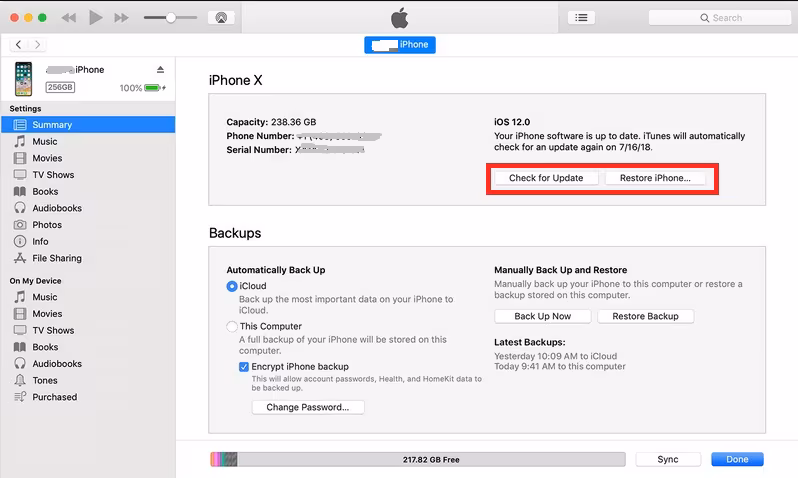Screen dimensions: 798x478
Task: Click the Phone Number label
Action: point(260,136)
